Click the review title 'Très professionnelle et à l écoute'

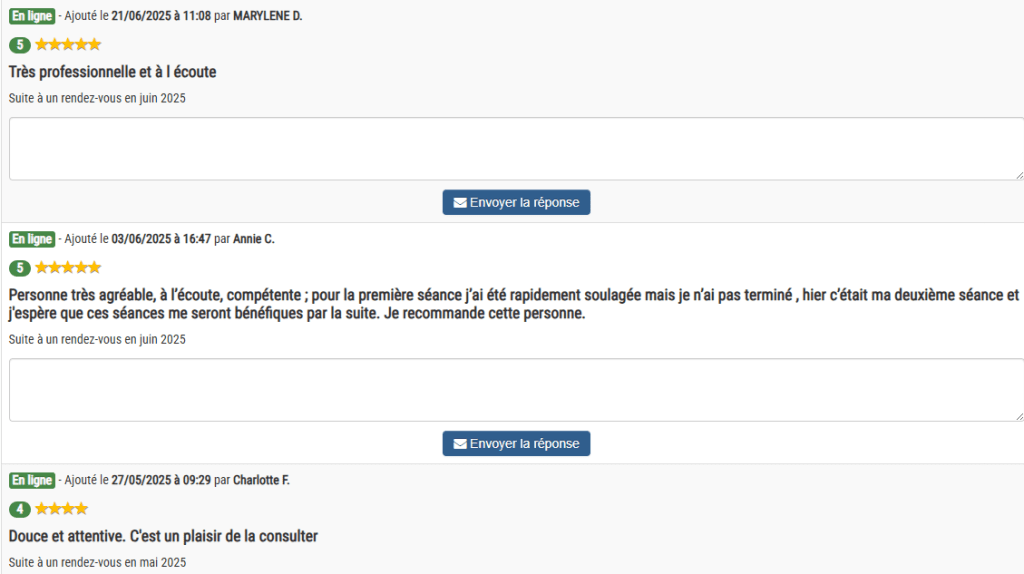pos(112,72)
